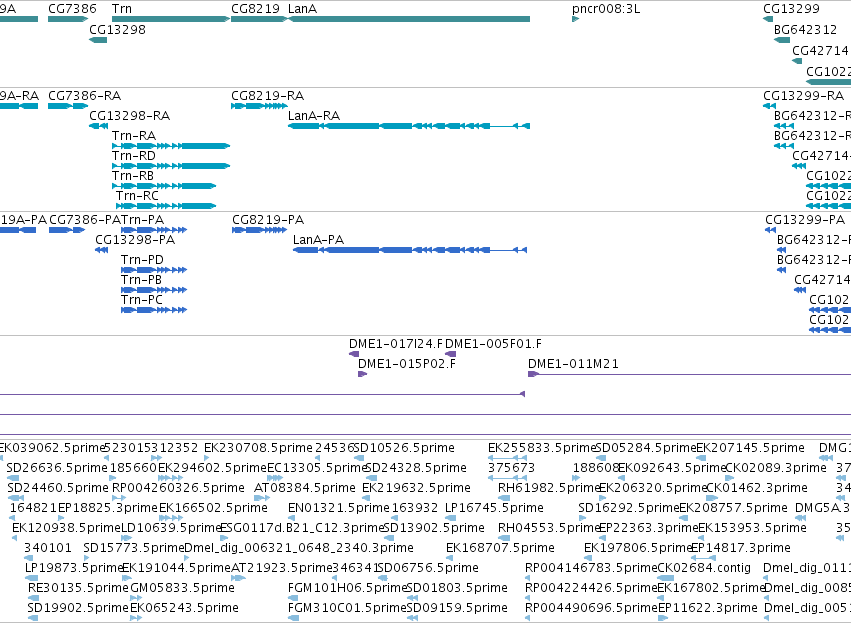Click EST SD26636.5prime
The height and width of the screenshot is (623, 851).
[x=57, y=468]
